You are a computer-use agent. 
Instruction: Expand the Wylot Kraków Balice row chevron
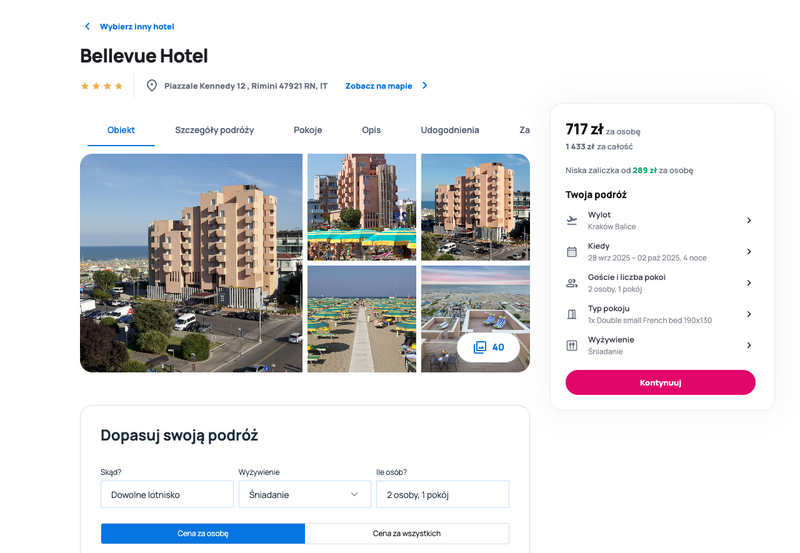coord(749,220)
